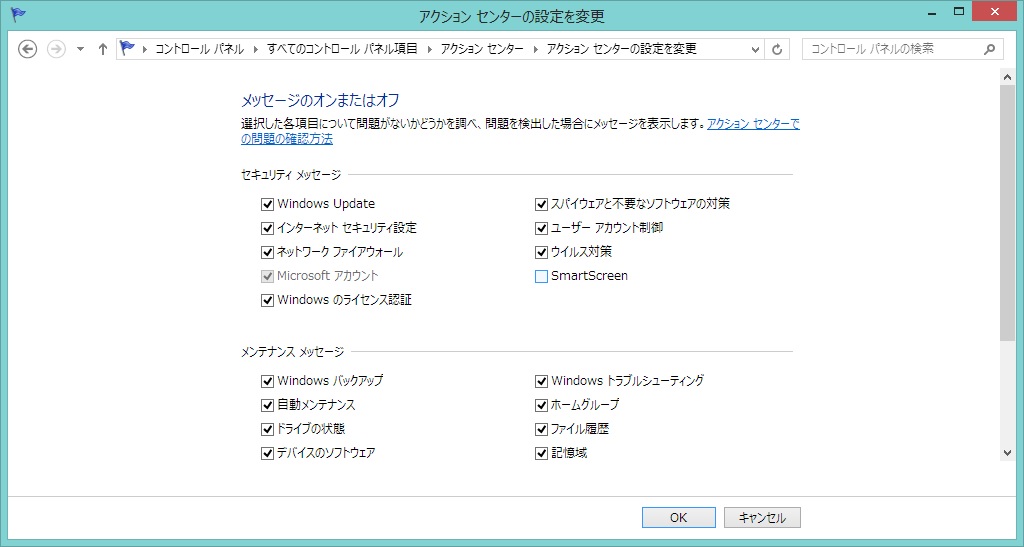The image size is (1024, 547).
Task: Click the メッセージのオンまたはオフ heading
Action: click(320, 101)
